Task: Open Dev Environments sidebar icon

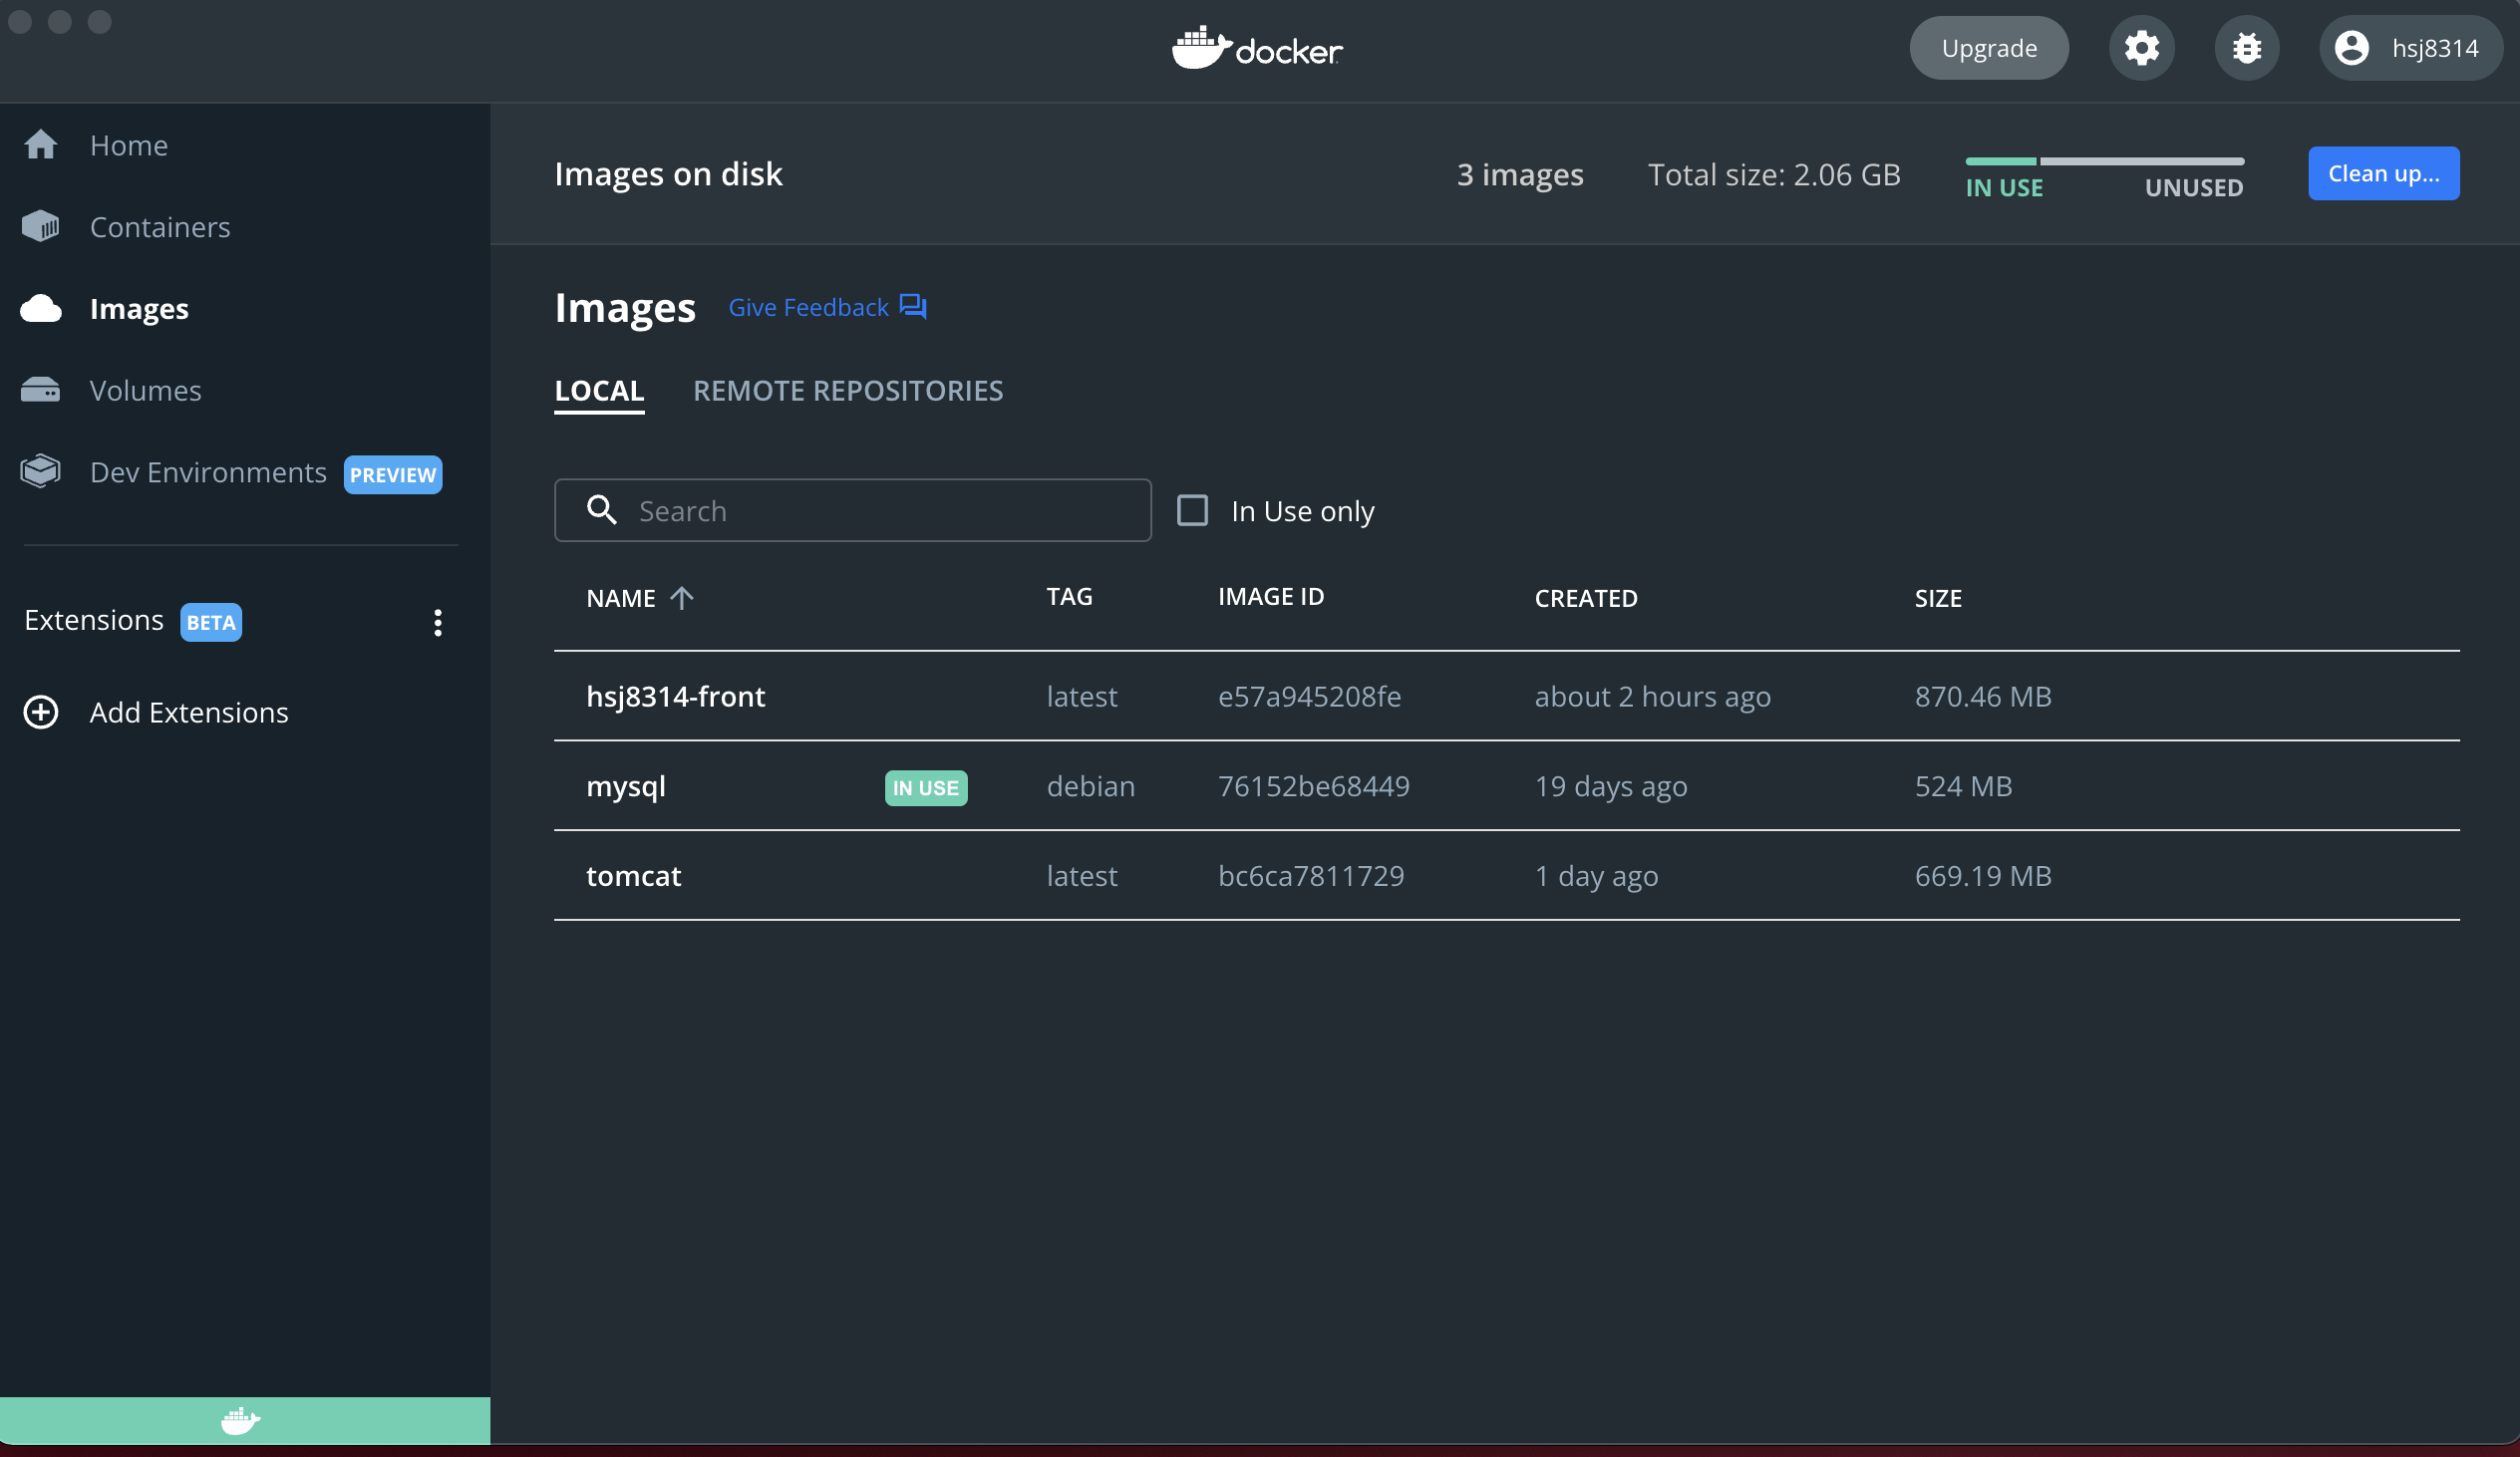Action: pyautogui.click(x=41, y=471)
